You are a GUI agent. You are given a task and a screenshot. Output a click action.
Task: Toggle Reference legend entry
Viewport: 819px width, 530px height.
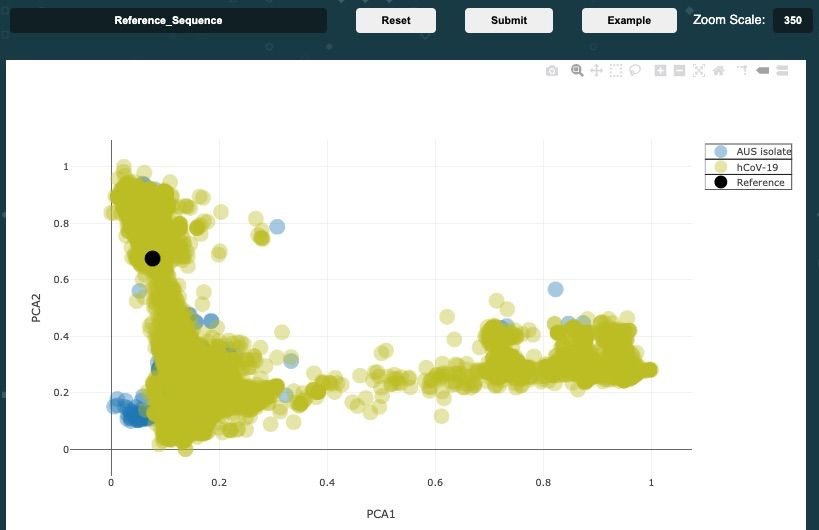click(748, 182)
